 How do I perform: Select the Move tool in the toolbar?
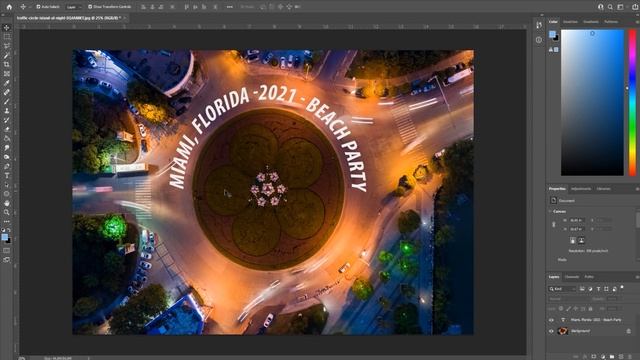pyautogui.click(x=7, y=28)
